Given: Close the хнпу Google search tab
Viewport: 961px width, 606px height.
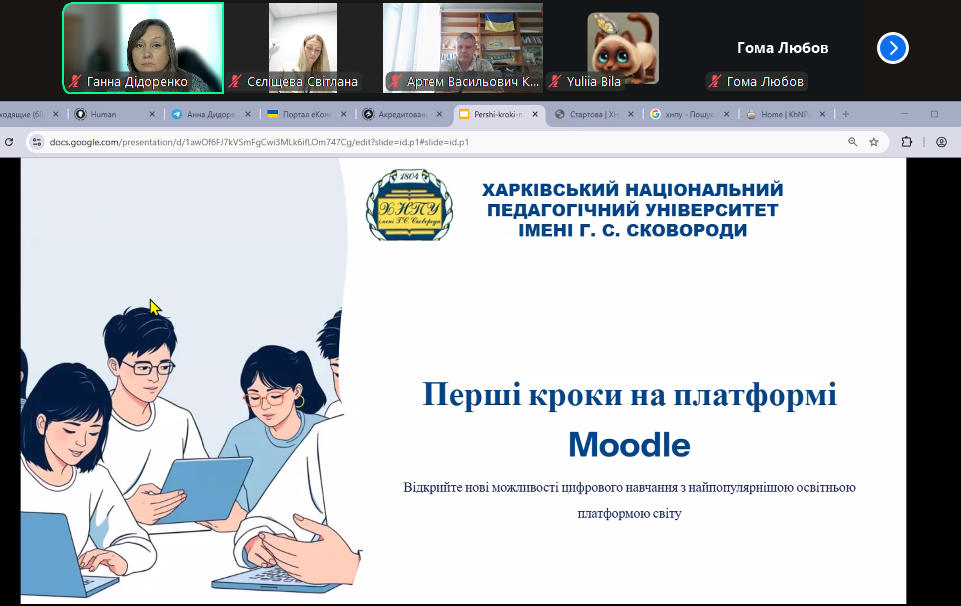Looking at the screenshot, I should [726, 114].
